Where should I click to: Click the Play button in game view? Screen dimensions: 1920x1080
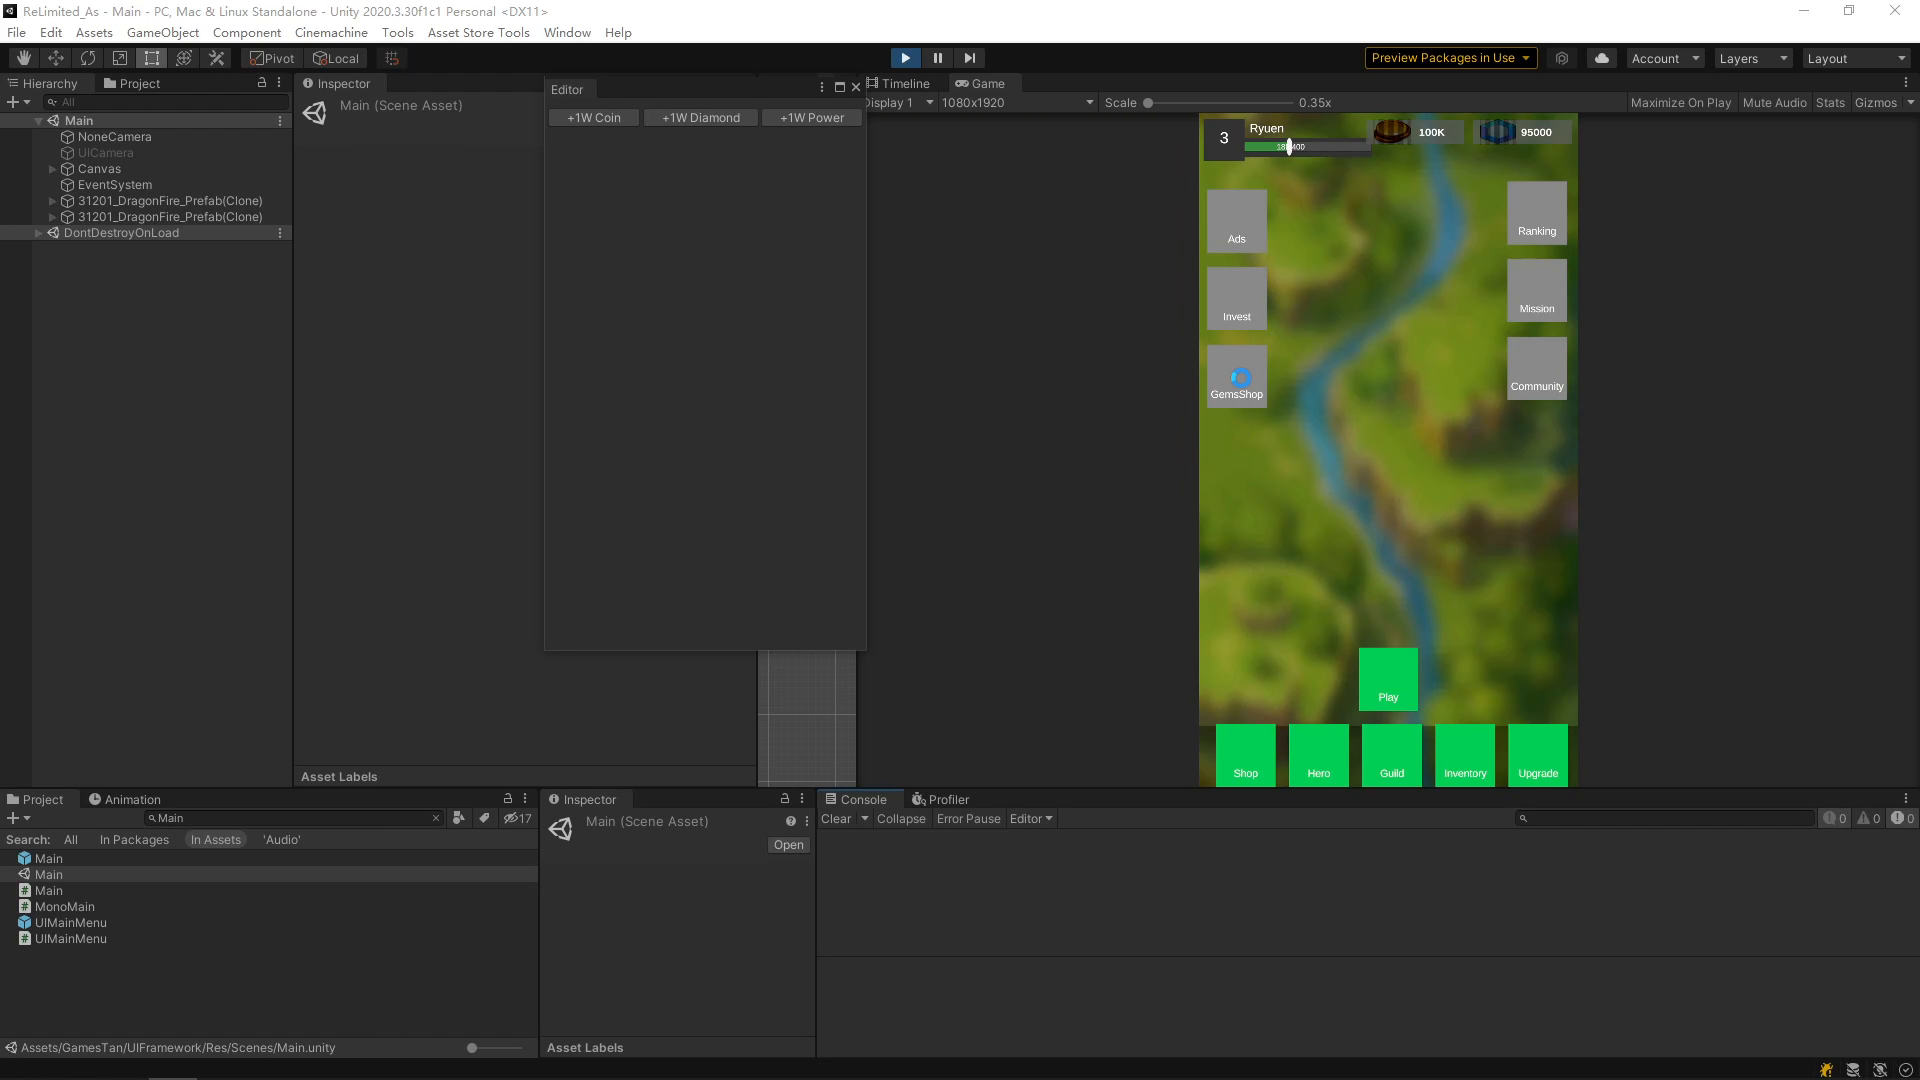1388,679
